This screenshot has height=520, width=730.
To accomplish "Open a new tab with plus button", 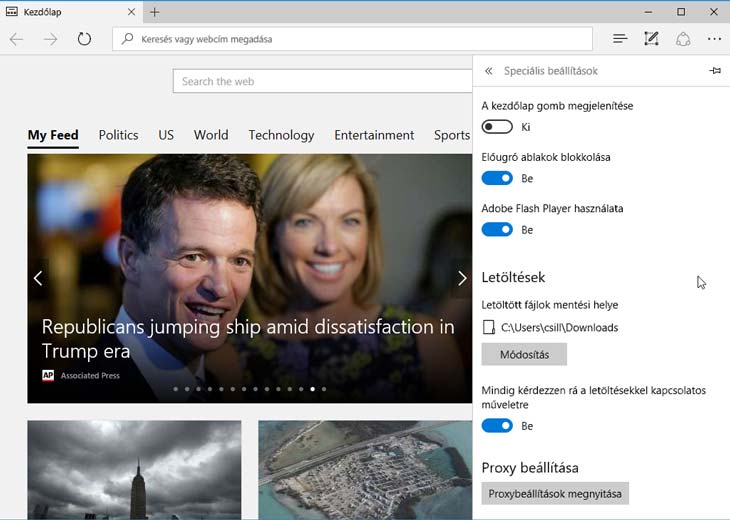I will (155, 12).
